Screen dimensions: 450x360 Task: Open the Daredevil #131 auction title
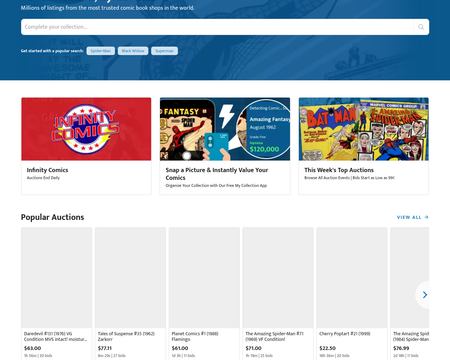point(56,336)
